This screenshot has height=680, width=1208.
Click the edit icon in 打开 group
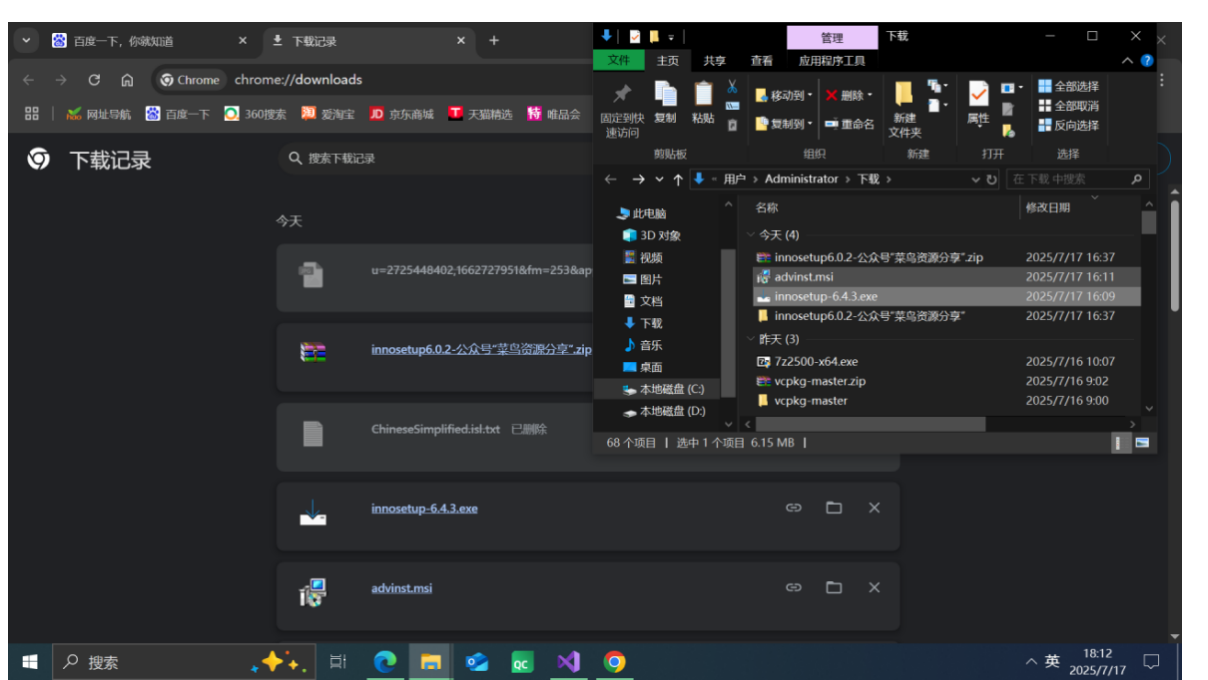pyautogui.click(x=1008, y=108)
